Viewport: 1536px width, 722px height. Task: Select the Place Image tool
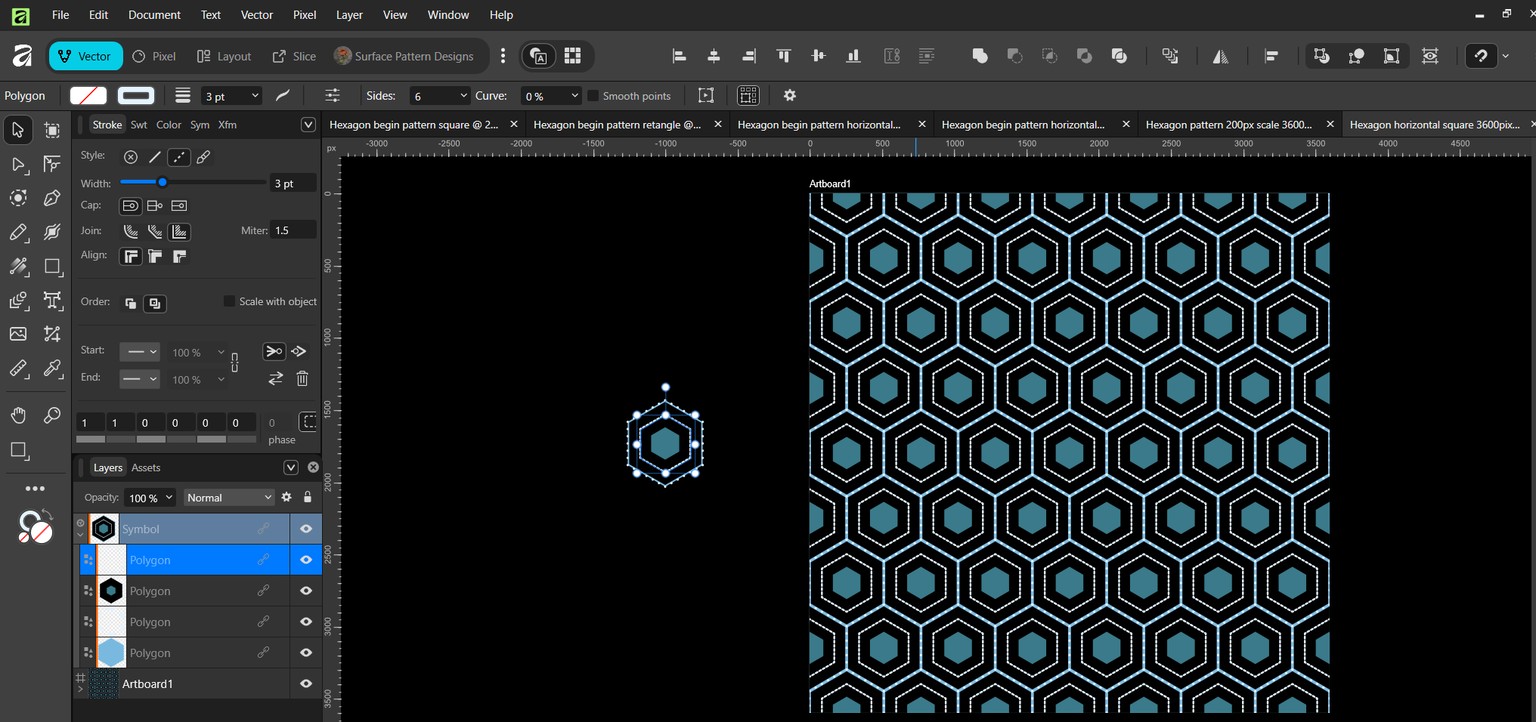(18, 334)
